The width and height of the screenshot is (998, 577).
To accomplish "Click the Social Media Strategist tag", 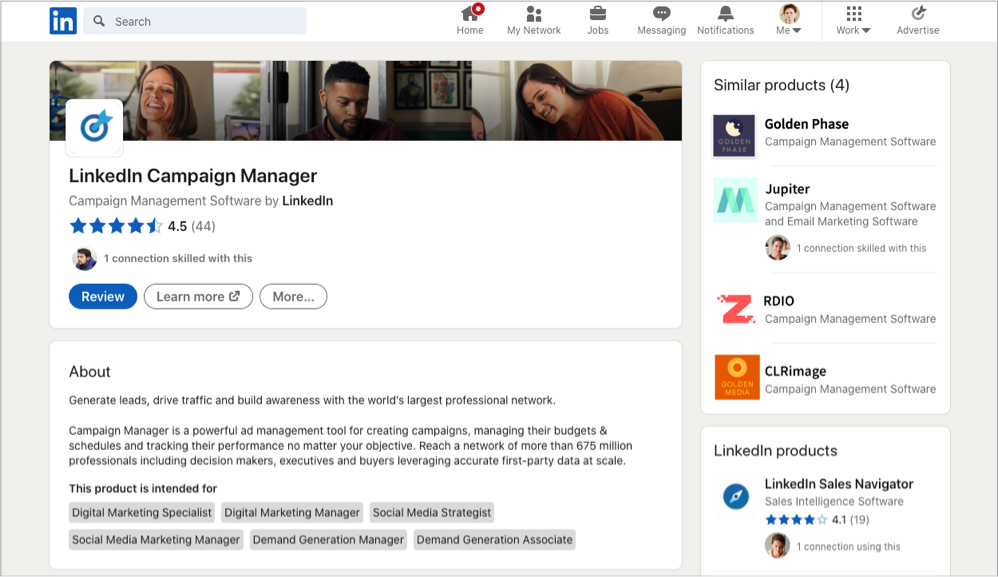I will coord(432,512).
